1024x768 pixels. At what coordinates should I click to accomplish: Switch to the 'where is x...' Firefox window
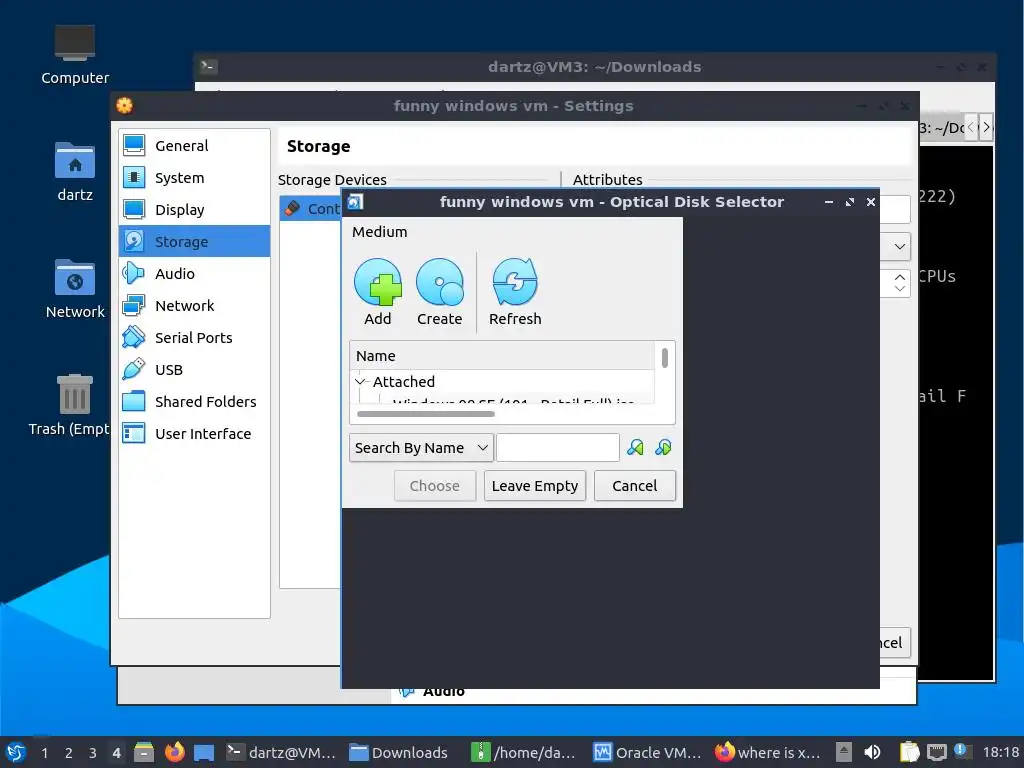[x=768, y=752]
